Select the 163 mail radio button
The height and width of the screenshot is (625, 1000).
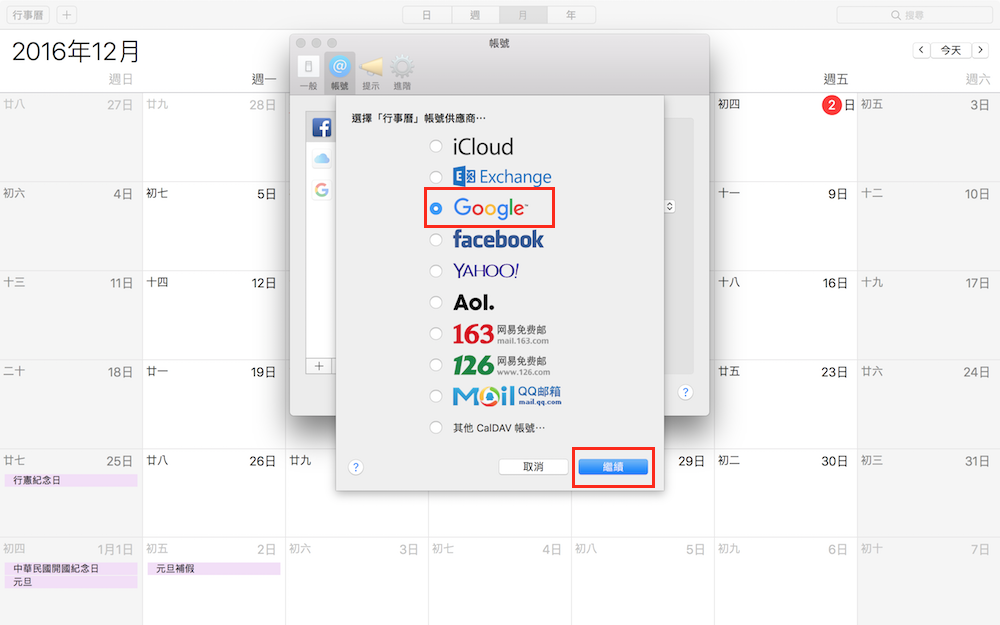tap(436, 334)
